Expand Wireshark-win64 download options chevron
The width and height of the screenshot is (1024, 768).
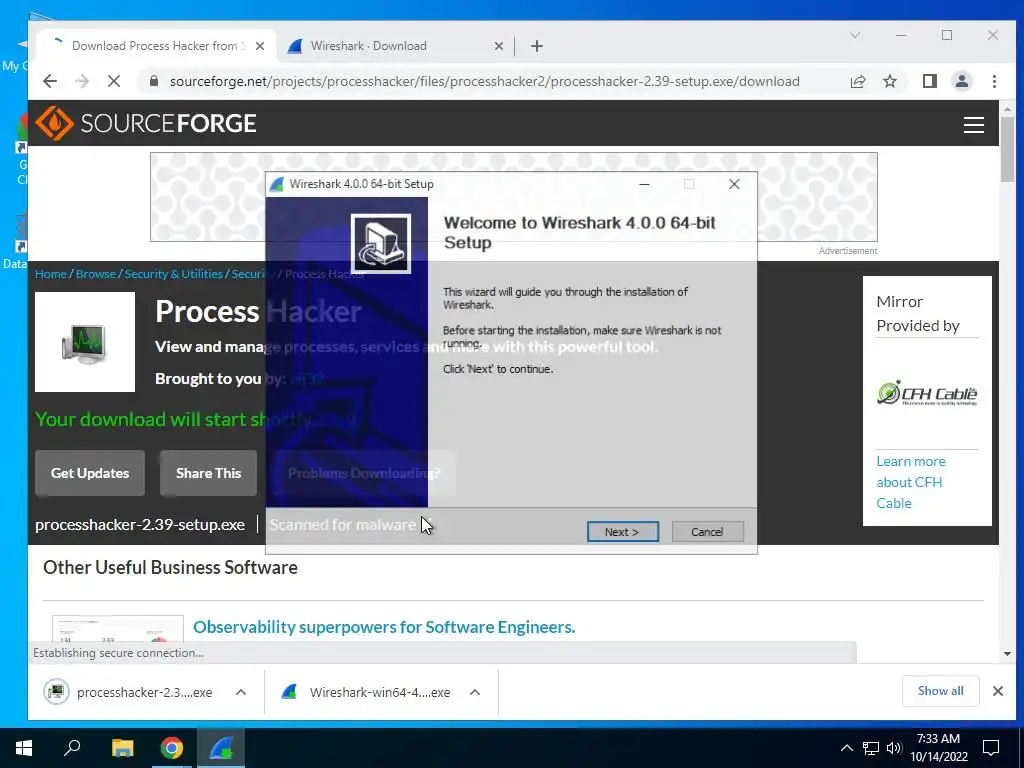[x=475, y=692]
